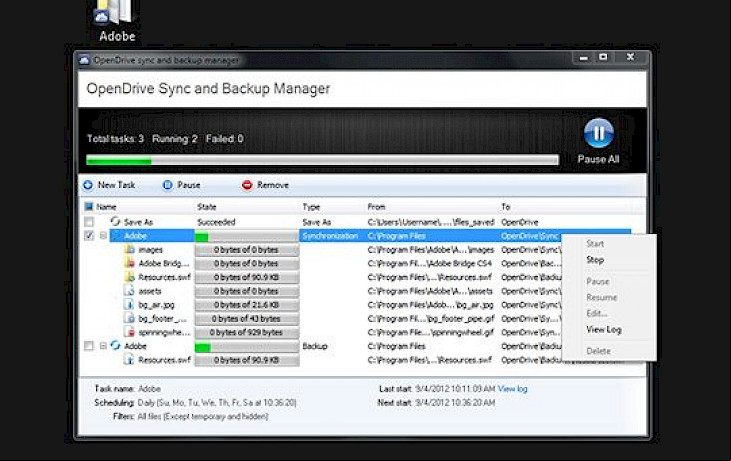
Task: Uncheck the Synchronization Adobe task checkbox
Action: 89,236
